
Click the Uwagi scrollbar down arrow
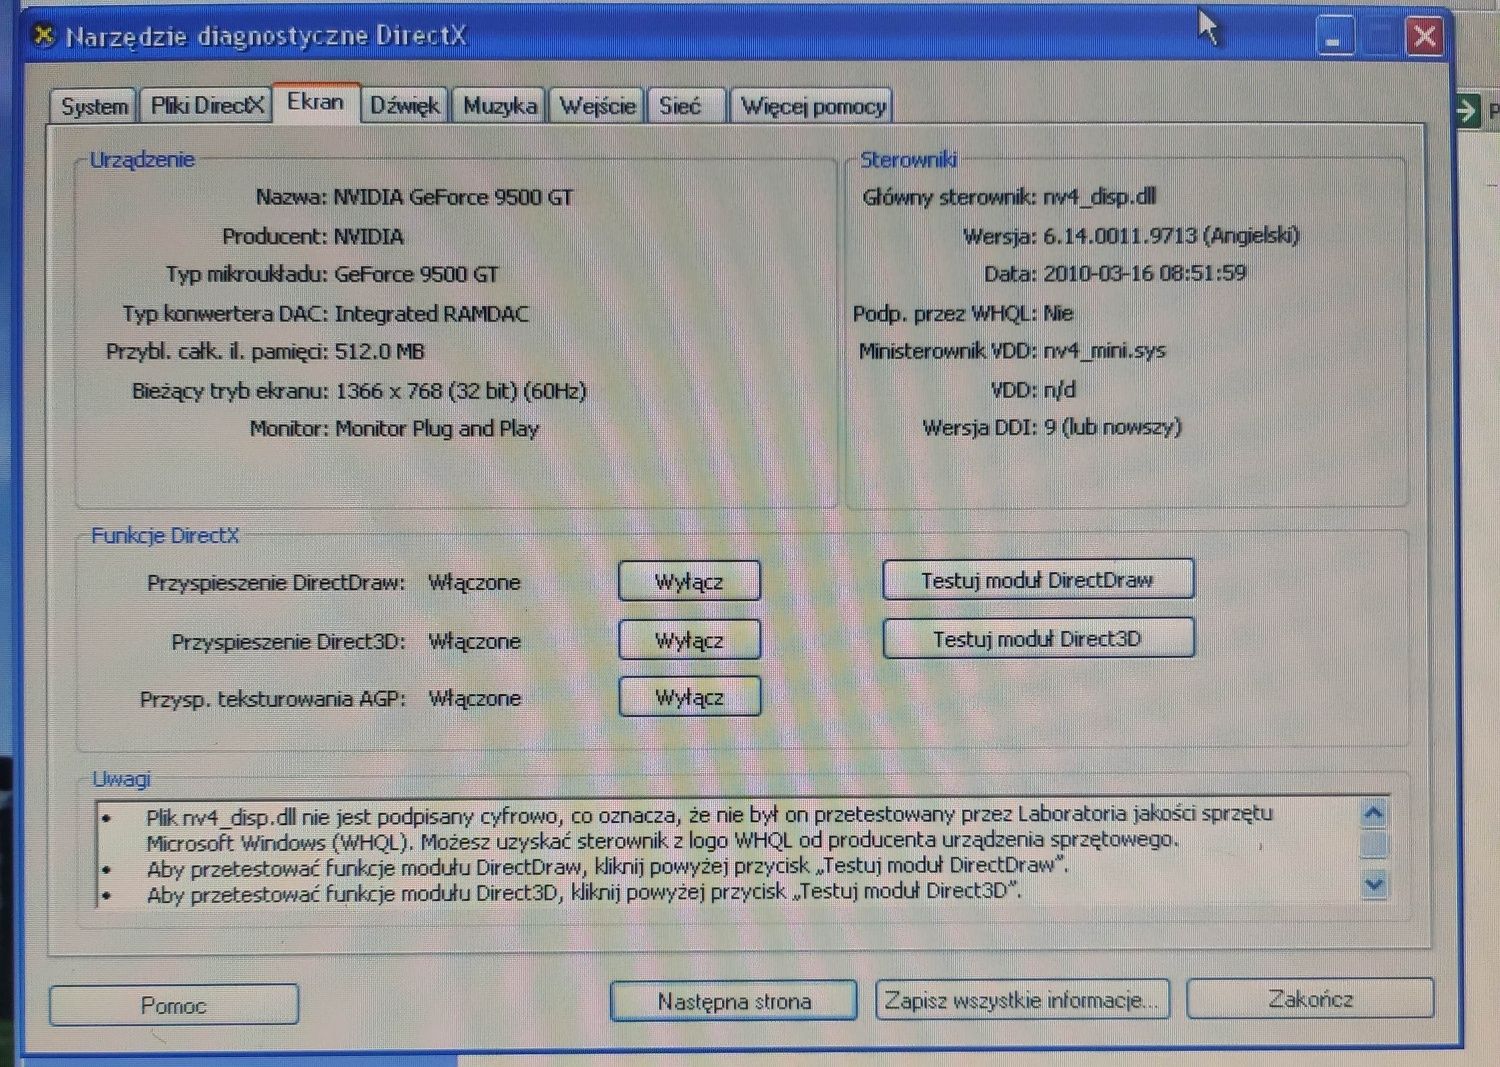(x=1375, y=884)
